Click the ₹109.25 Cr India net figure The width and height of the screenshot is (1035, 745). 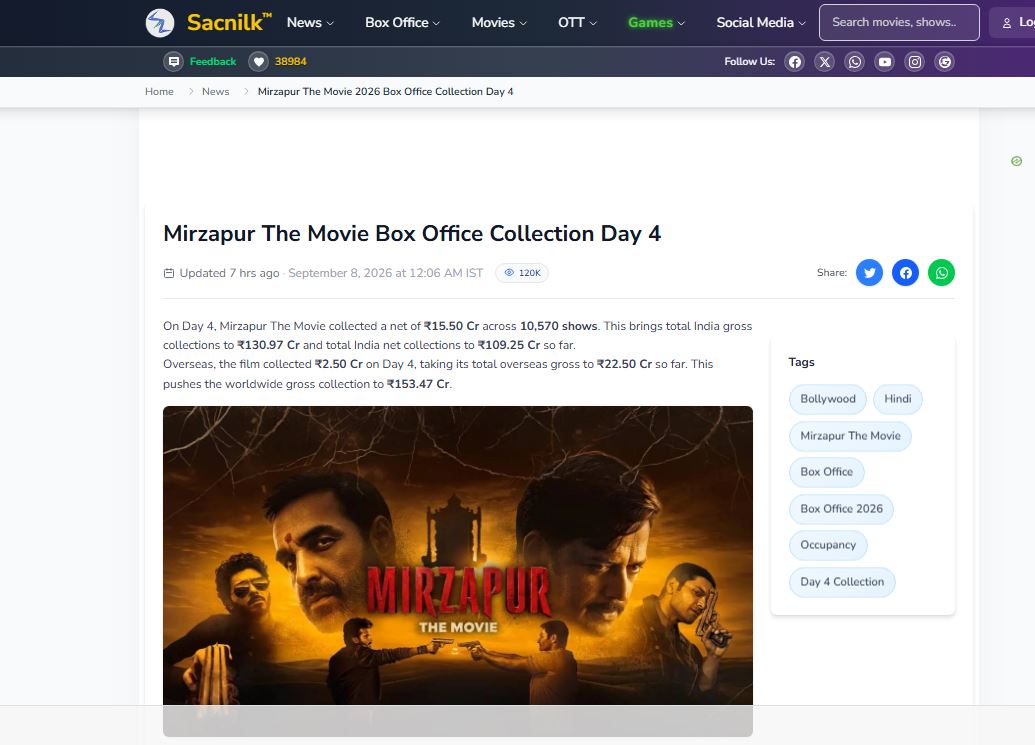click(509, 345)
